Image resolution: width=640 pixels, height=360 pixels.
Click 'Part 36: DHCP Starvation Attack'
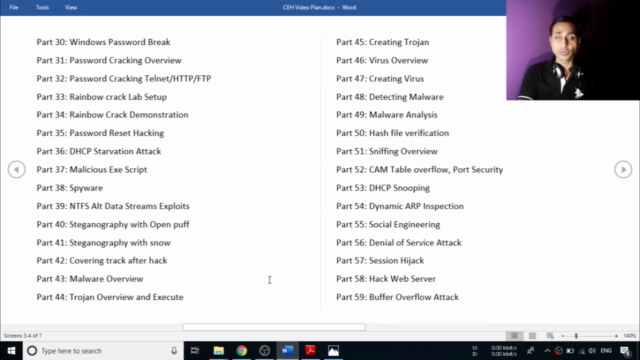(x=99, y=151)
